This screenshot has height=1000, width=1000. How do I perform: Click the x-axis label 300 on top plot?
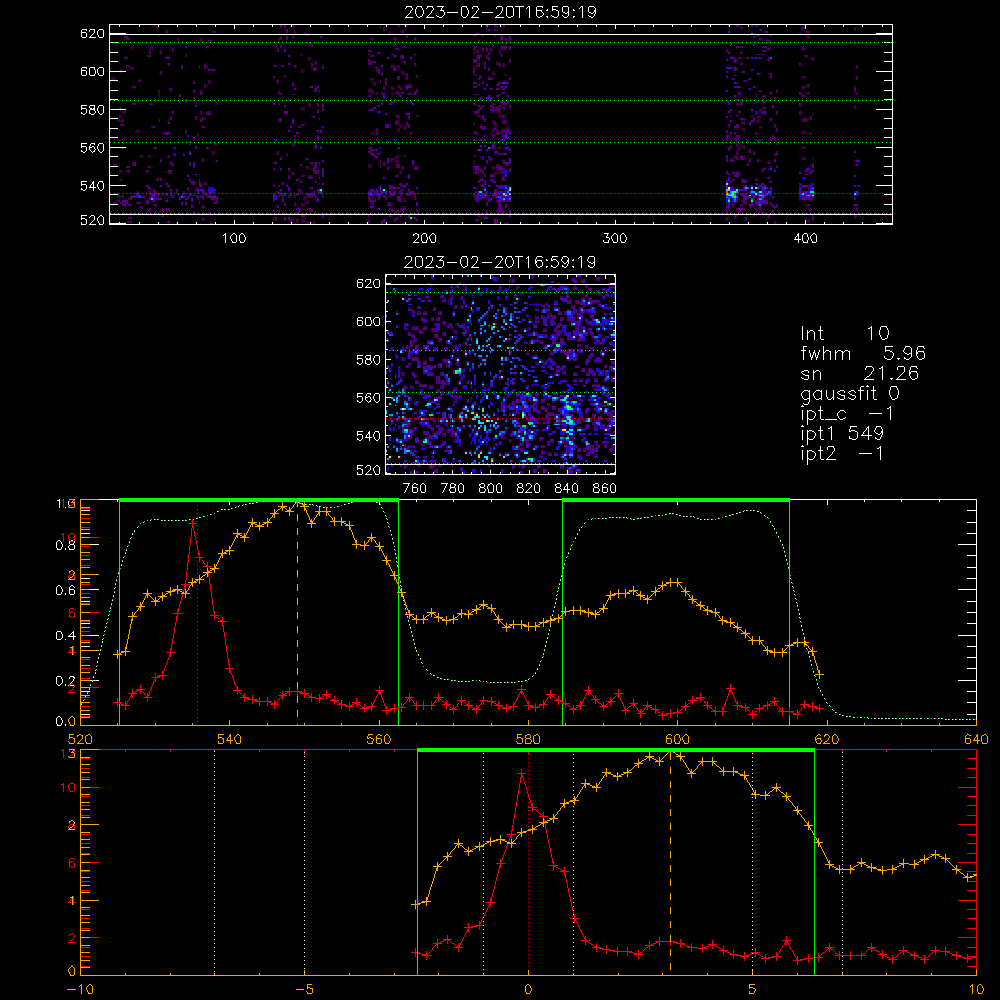coord(615,239)
